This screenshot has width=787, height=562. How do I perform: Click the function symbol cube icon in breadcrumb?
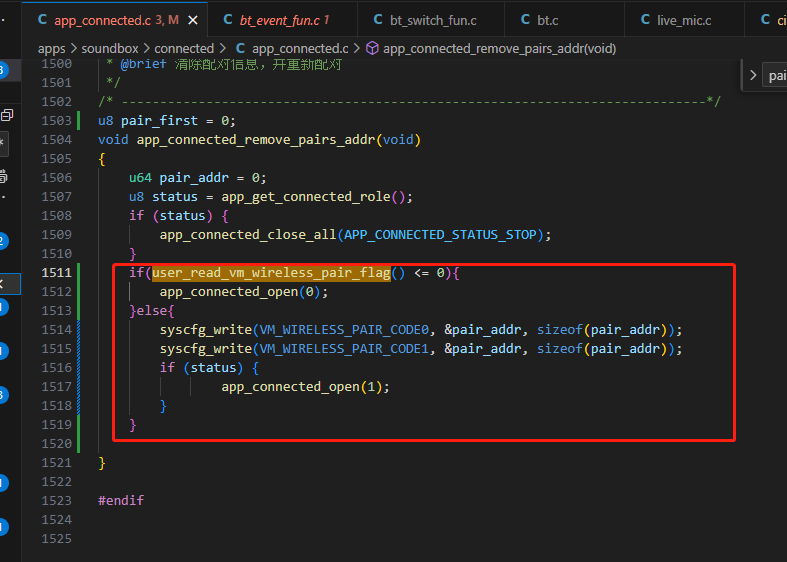372,48
